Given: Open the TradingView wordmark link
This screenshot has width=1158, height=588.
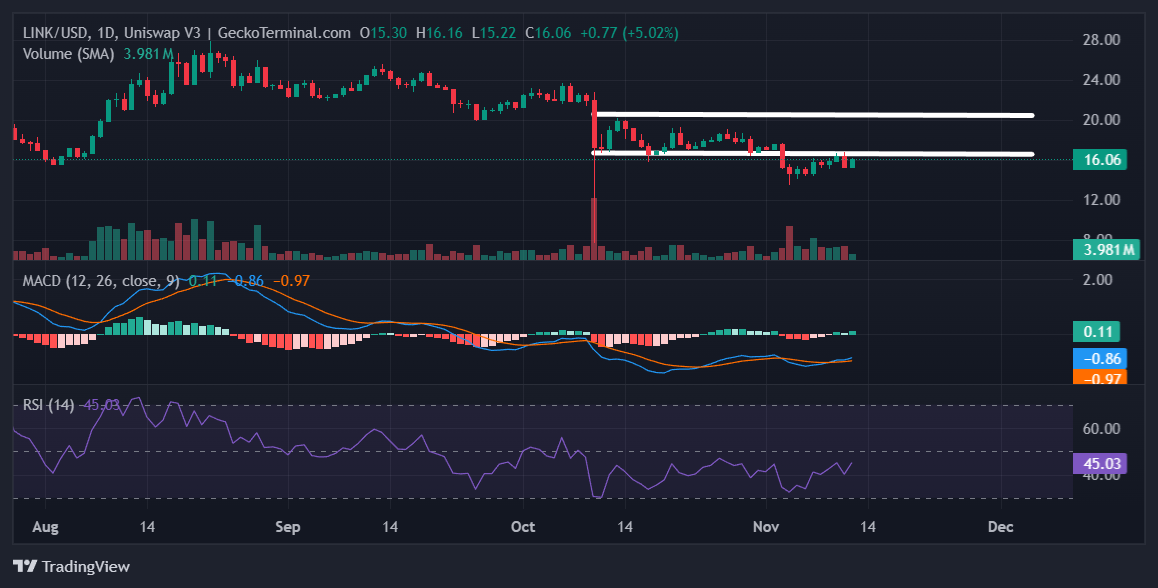Looking at the screenshot, I should tap(86, 567).
